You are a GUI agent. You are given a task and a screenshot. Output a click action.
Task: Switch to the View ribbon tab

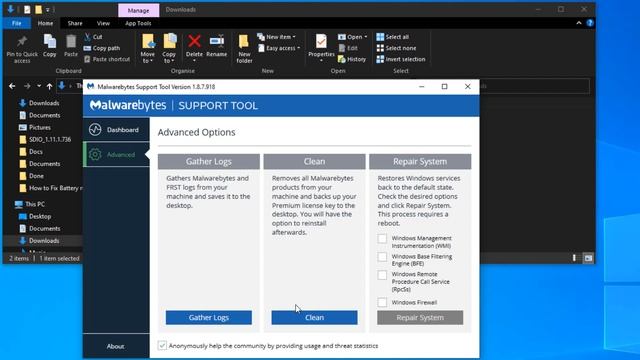(x=103, y=23)
